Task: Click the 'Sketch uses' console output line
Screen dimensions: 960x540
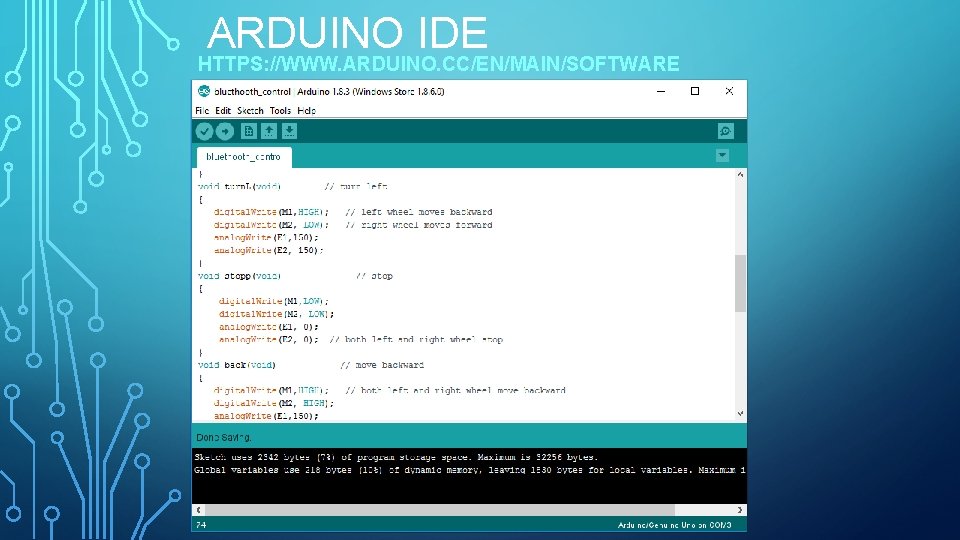Action: (x=396, y=457)
